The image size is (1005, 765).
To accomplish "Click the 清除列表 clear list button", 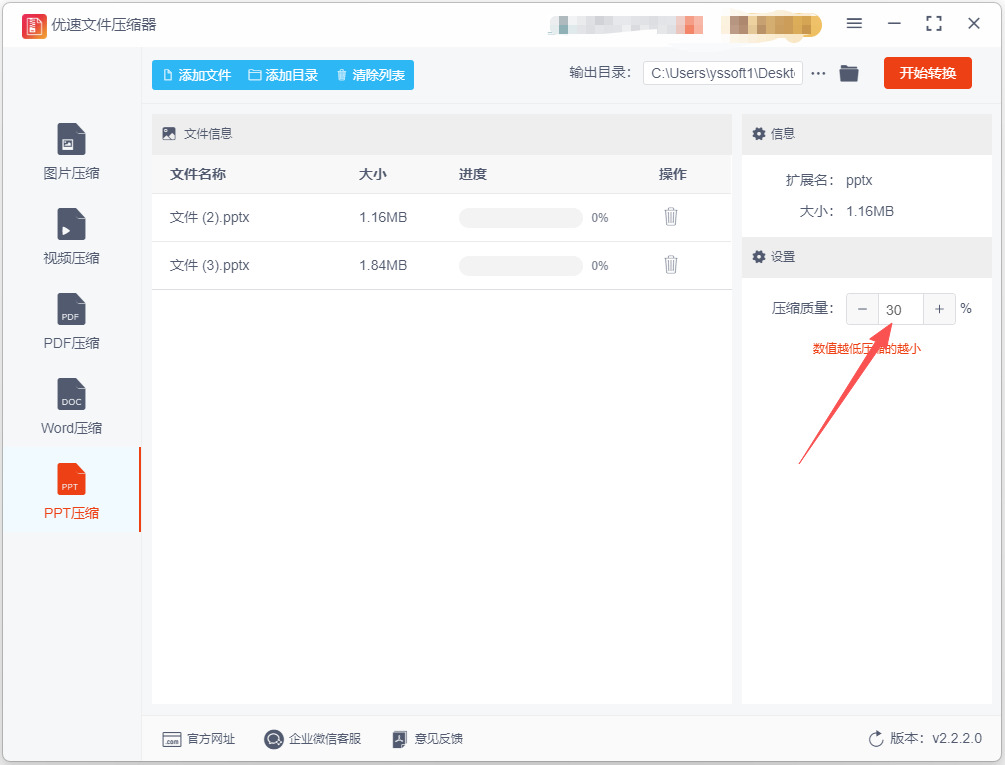I will [370, 75].
